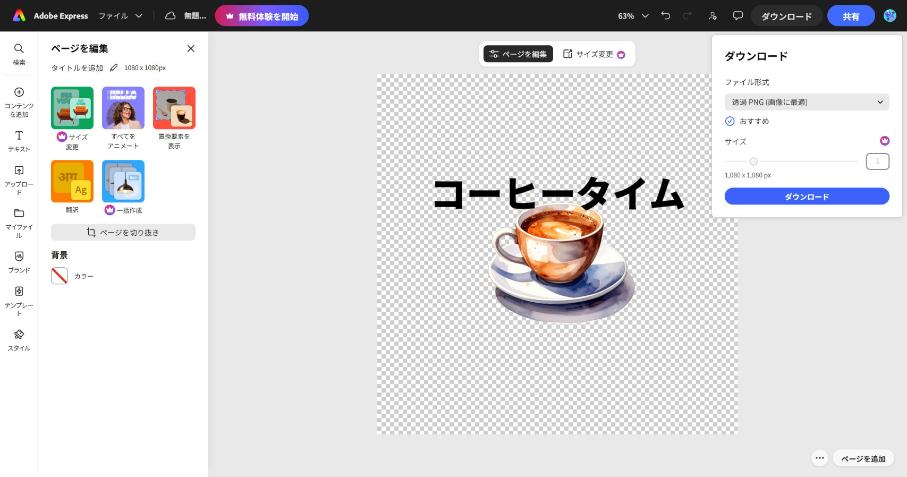This screenshot has height=477, width=907.
Task: Open the user profile avatar
Action: tap(890, 16)
